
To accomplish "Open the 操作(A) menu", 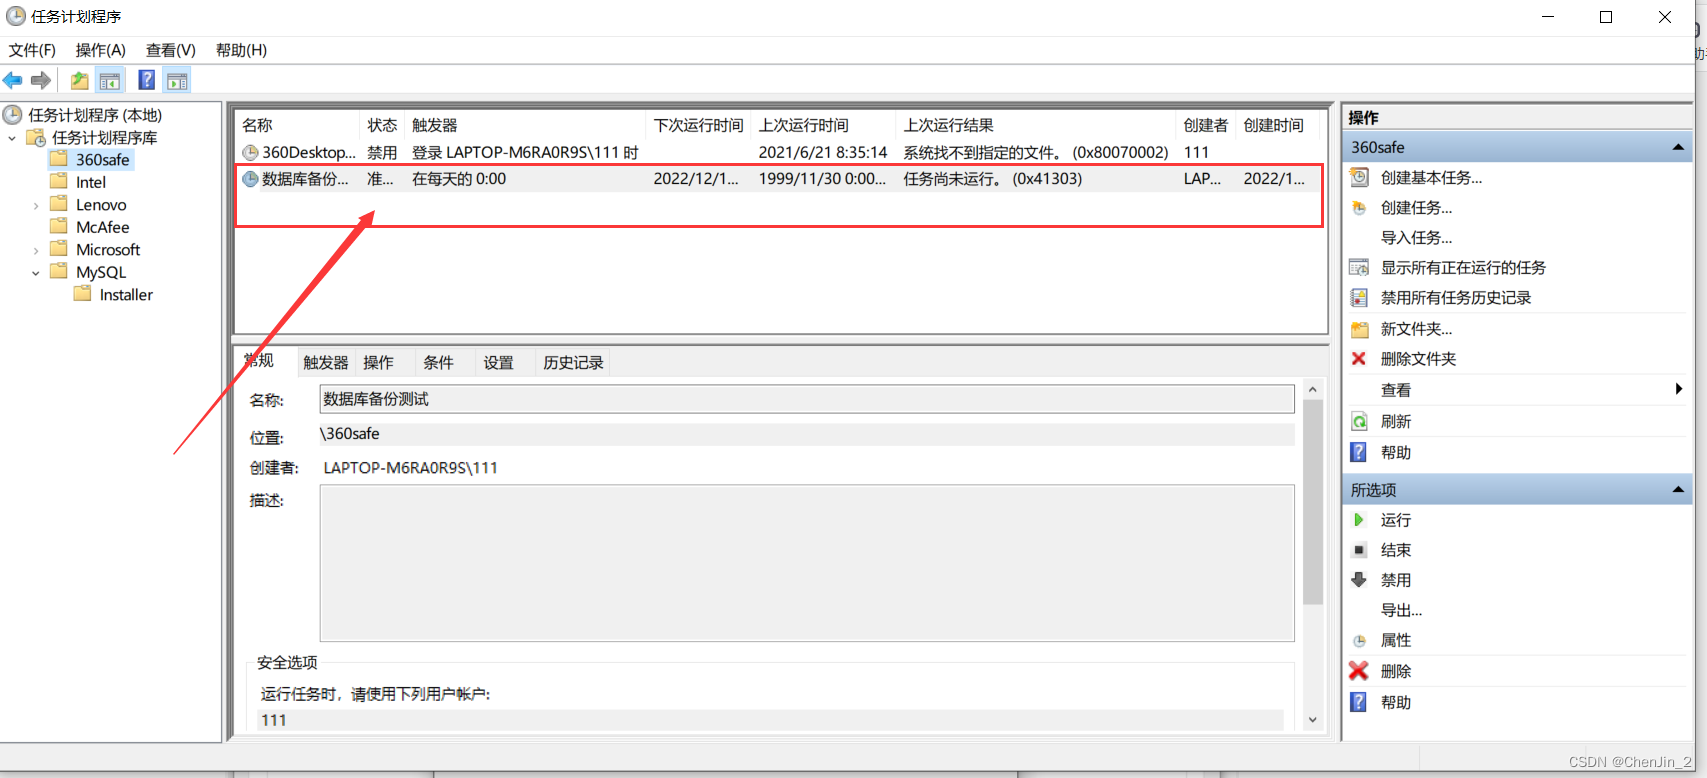I will [100, 50].
